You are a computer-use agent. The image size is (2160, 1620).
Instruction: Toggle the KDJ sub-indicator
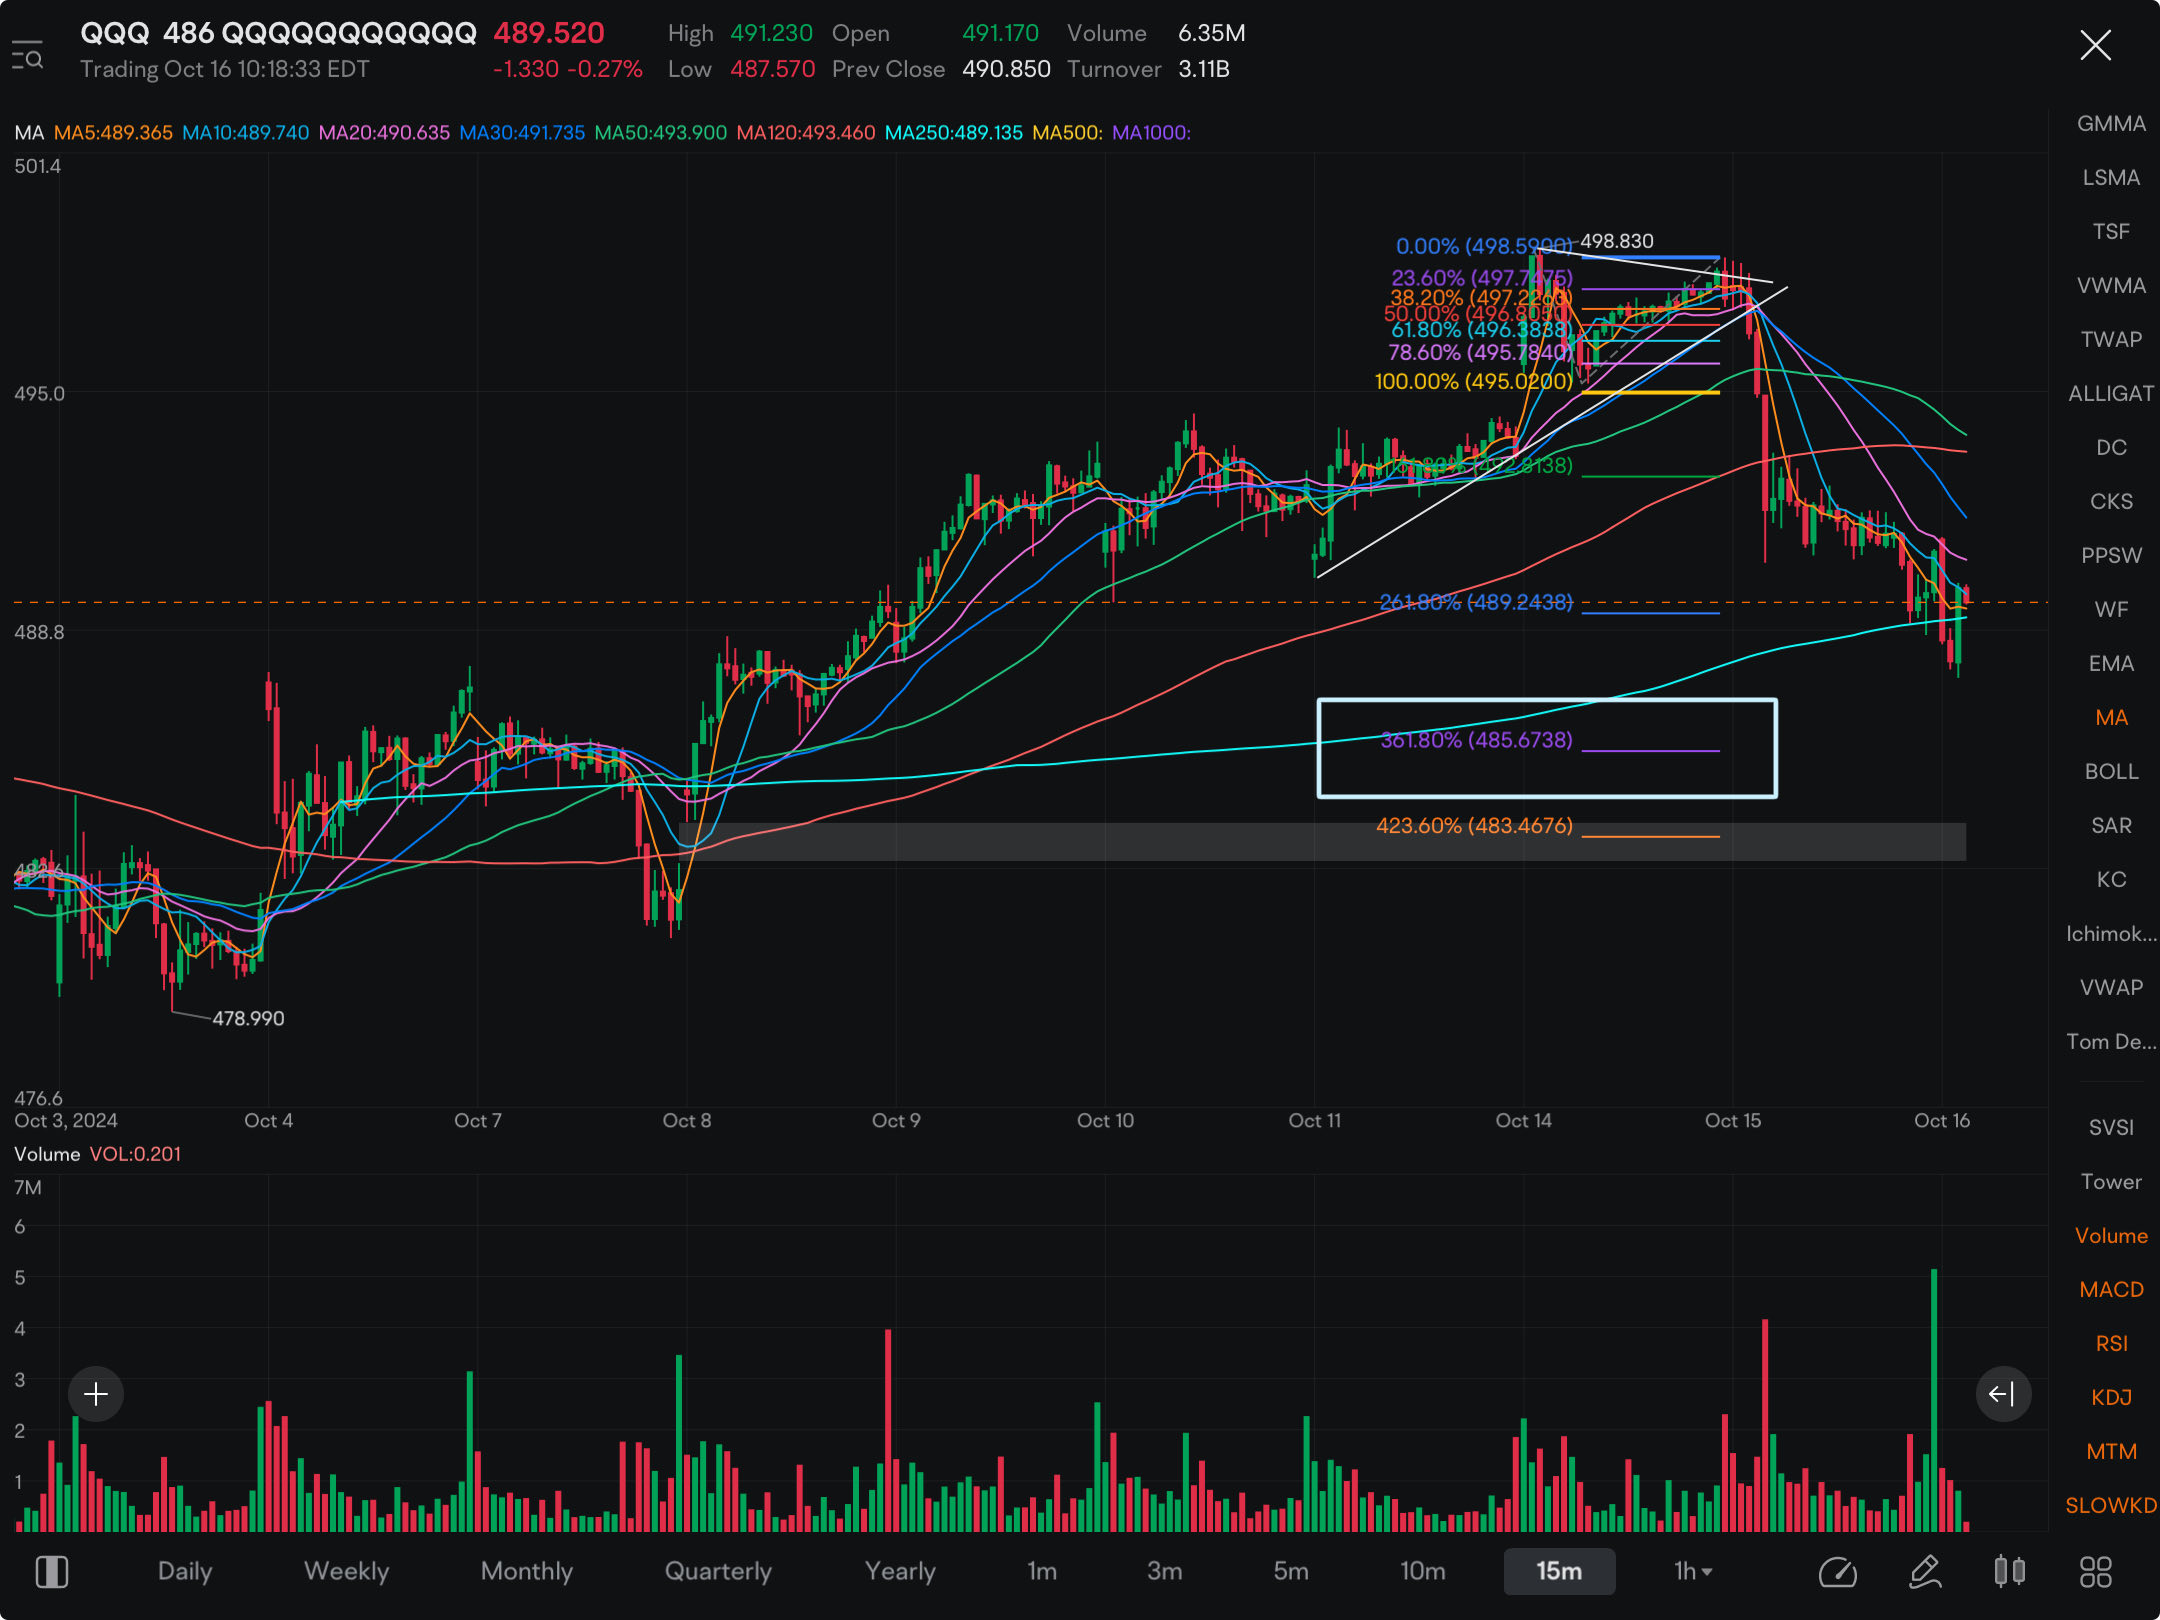point(2111,1398)
